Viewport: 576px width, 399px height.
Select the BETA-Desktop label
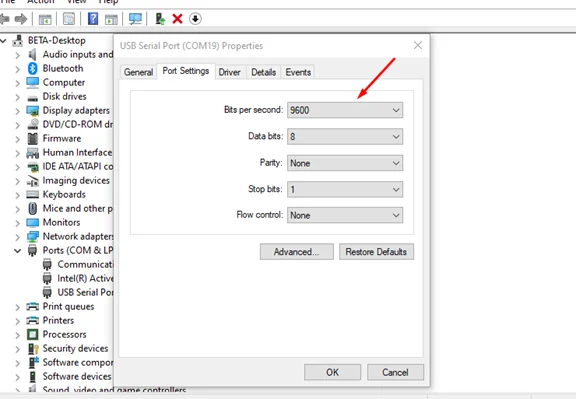(57, 40)
